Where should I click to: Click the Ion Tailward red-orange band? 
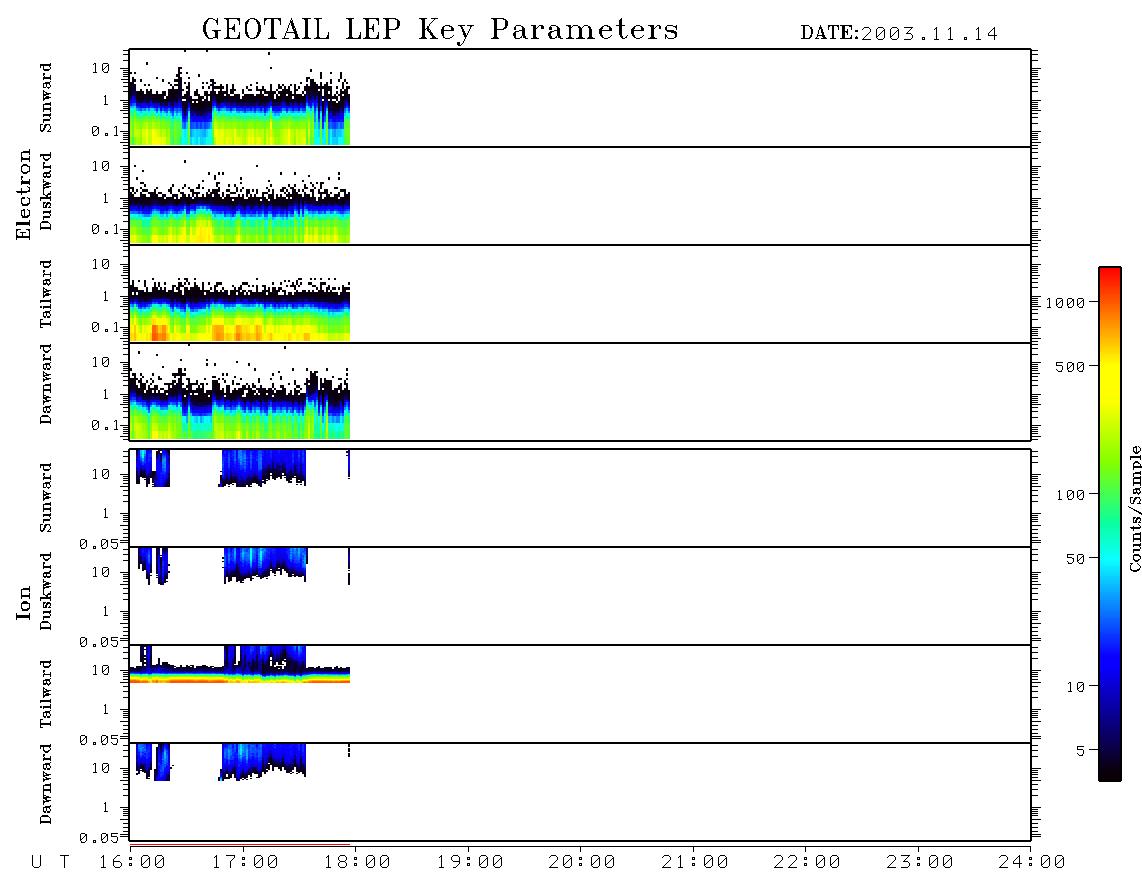click(x=240, y=680)
